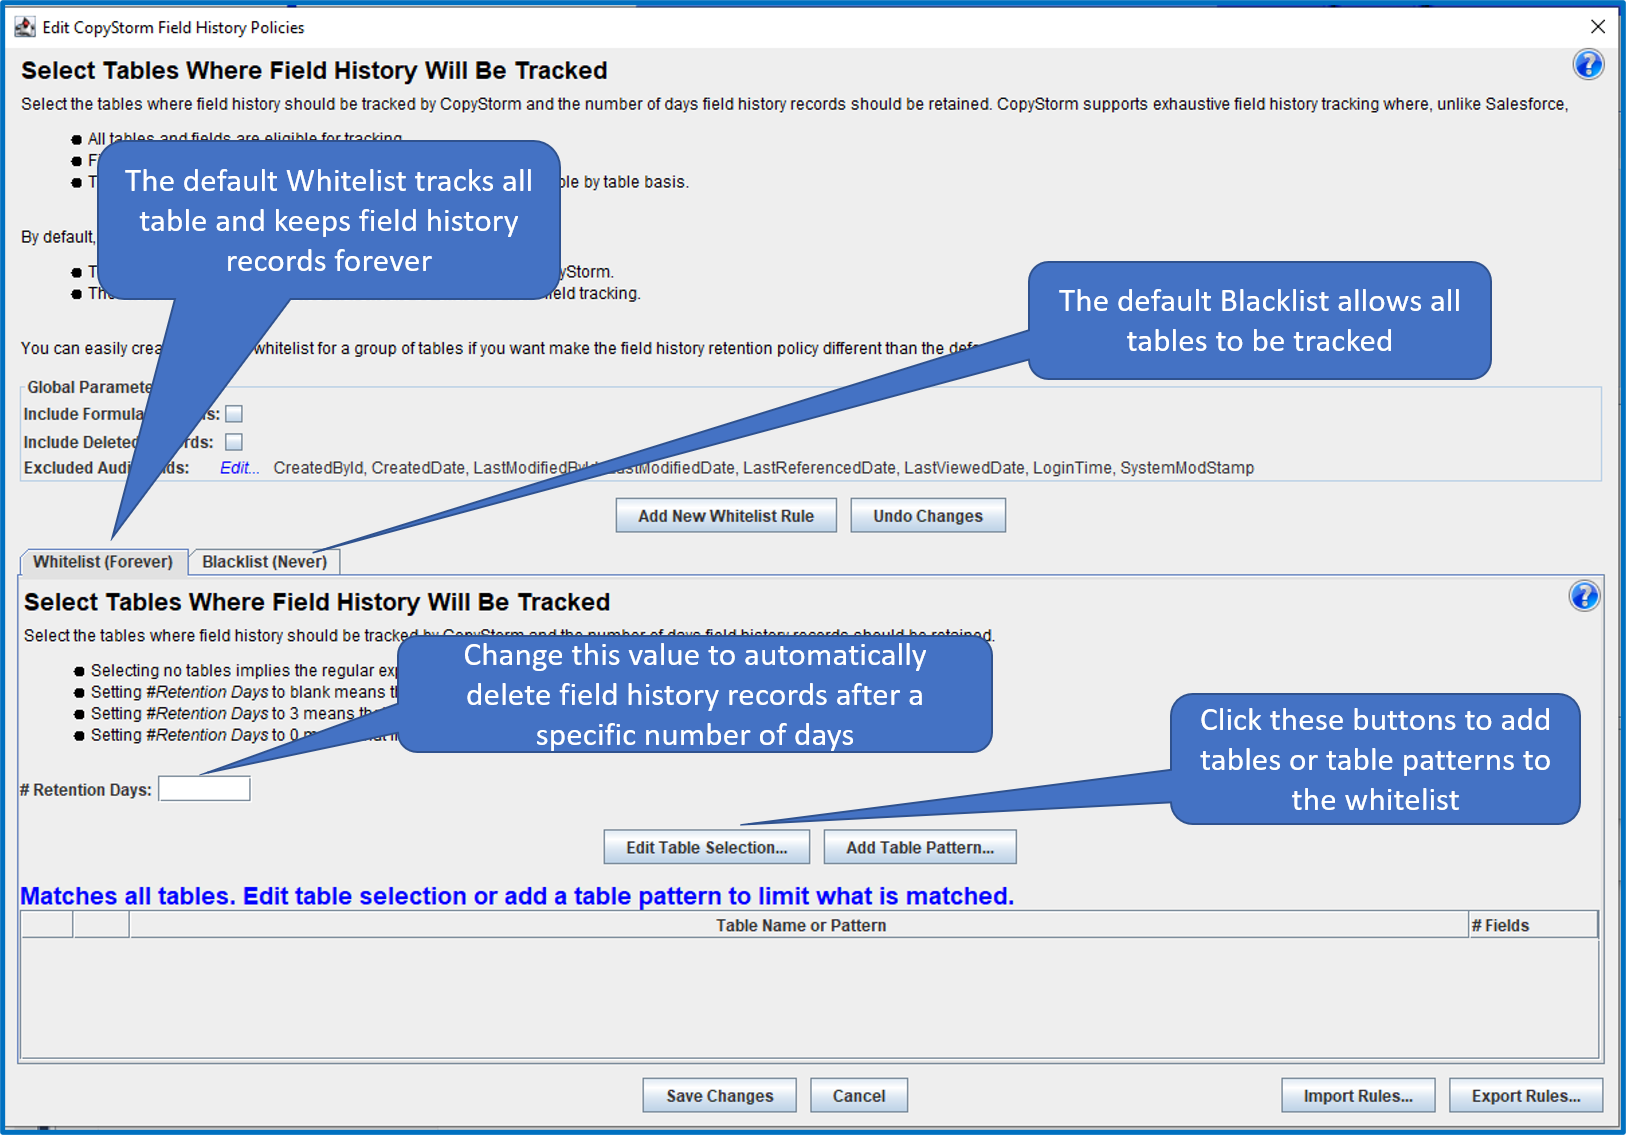Save Changes to field history policies
Image resolution: width=1626 pixels, height=1135 pixels.
720,1096
